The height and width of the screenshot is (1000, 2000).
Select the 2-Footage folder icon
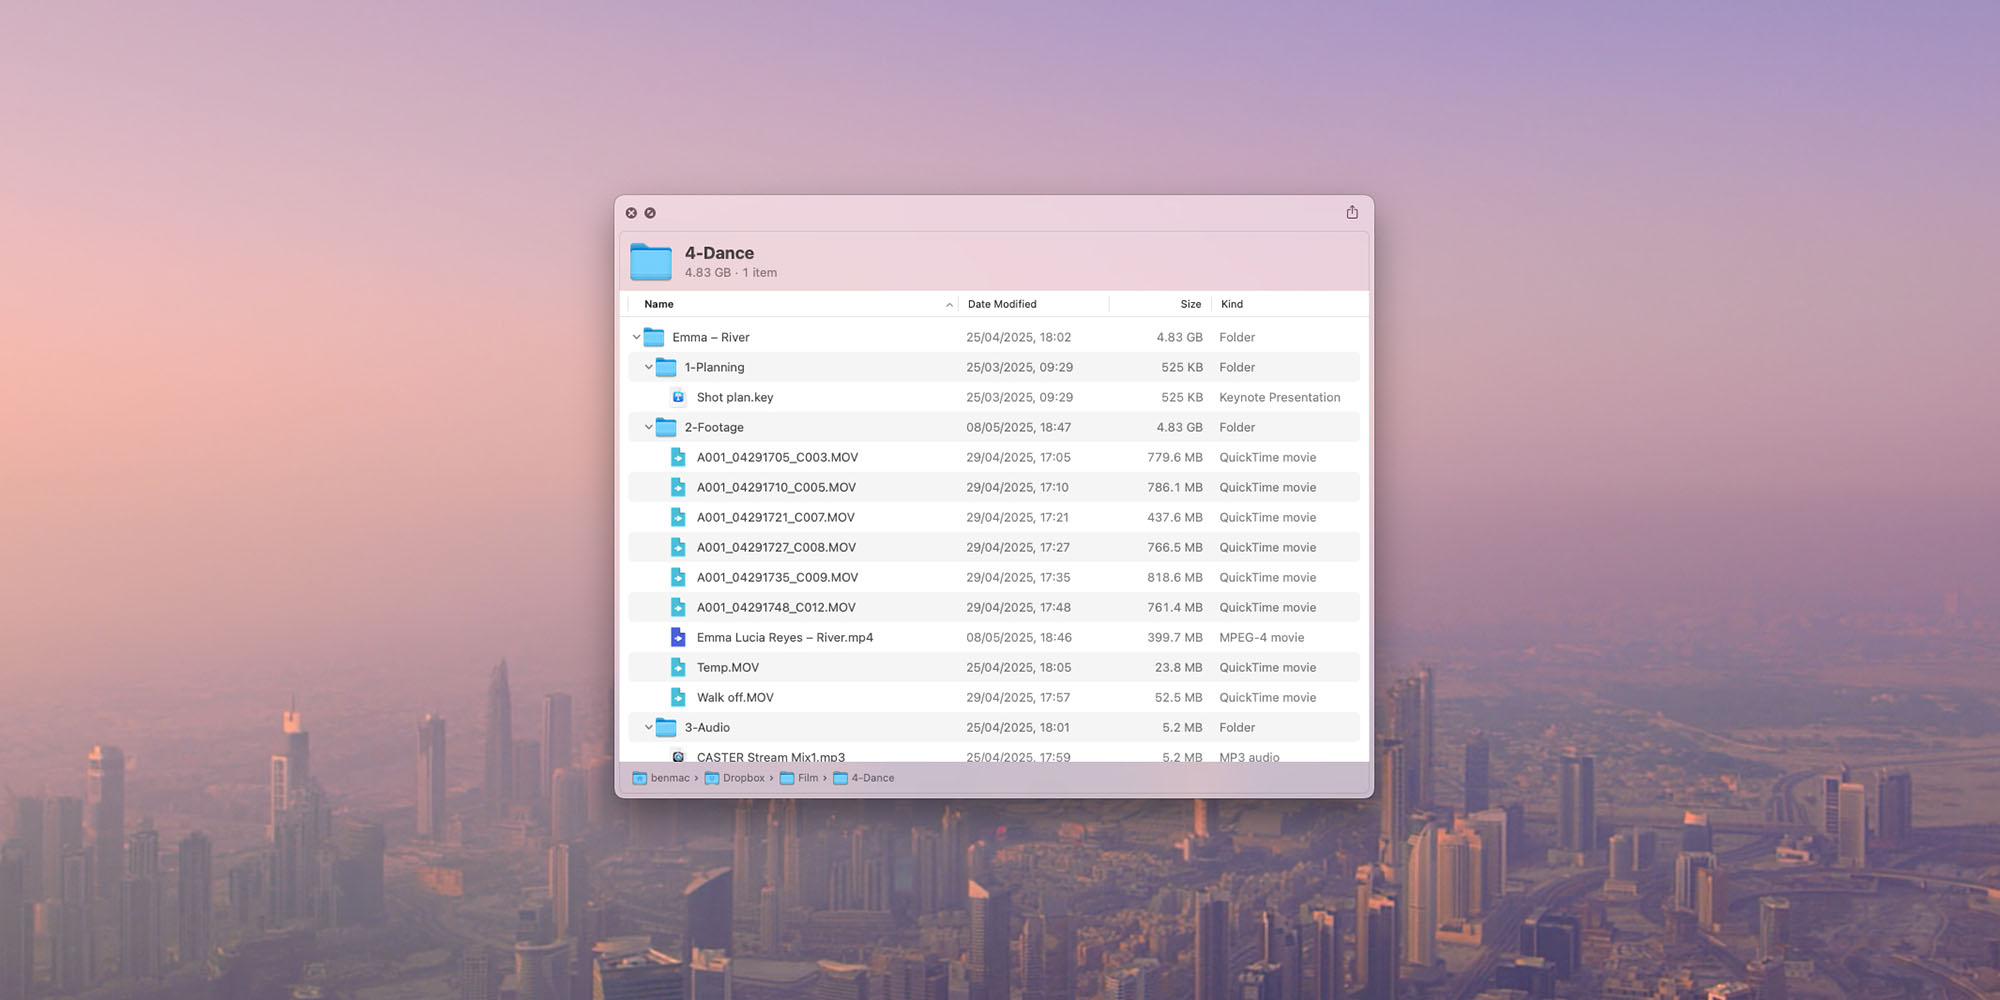pyautogui.click(x=667, y=427)
